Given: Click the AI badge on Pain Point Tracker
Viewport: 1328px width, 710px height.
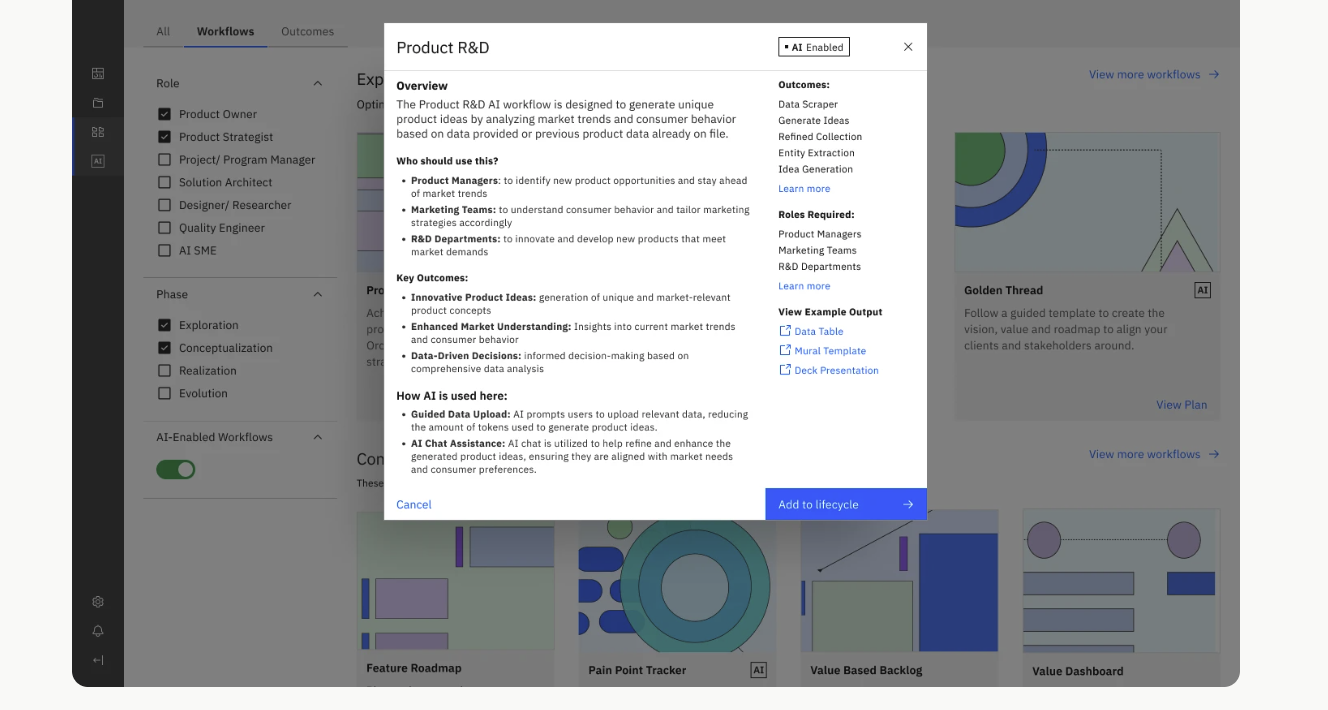Looking at the screenshot, I should [758, 669].
